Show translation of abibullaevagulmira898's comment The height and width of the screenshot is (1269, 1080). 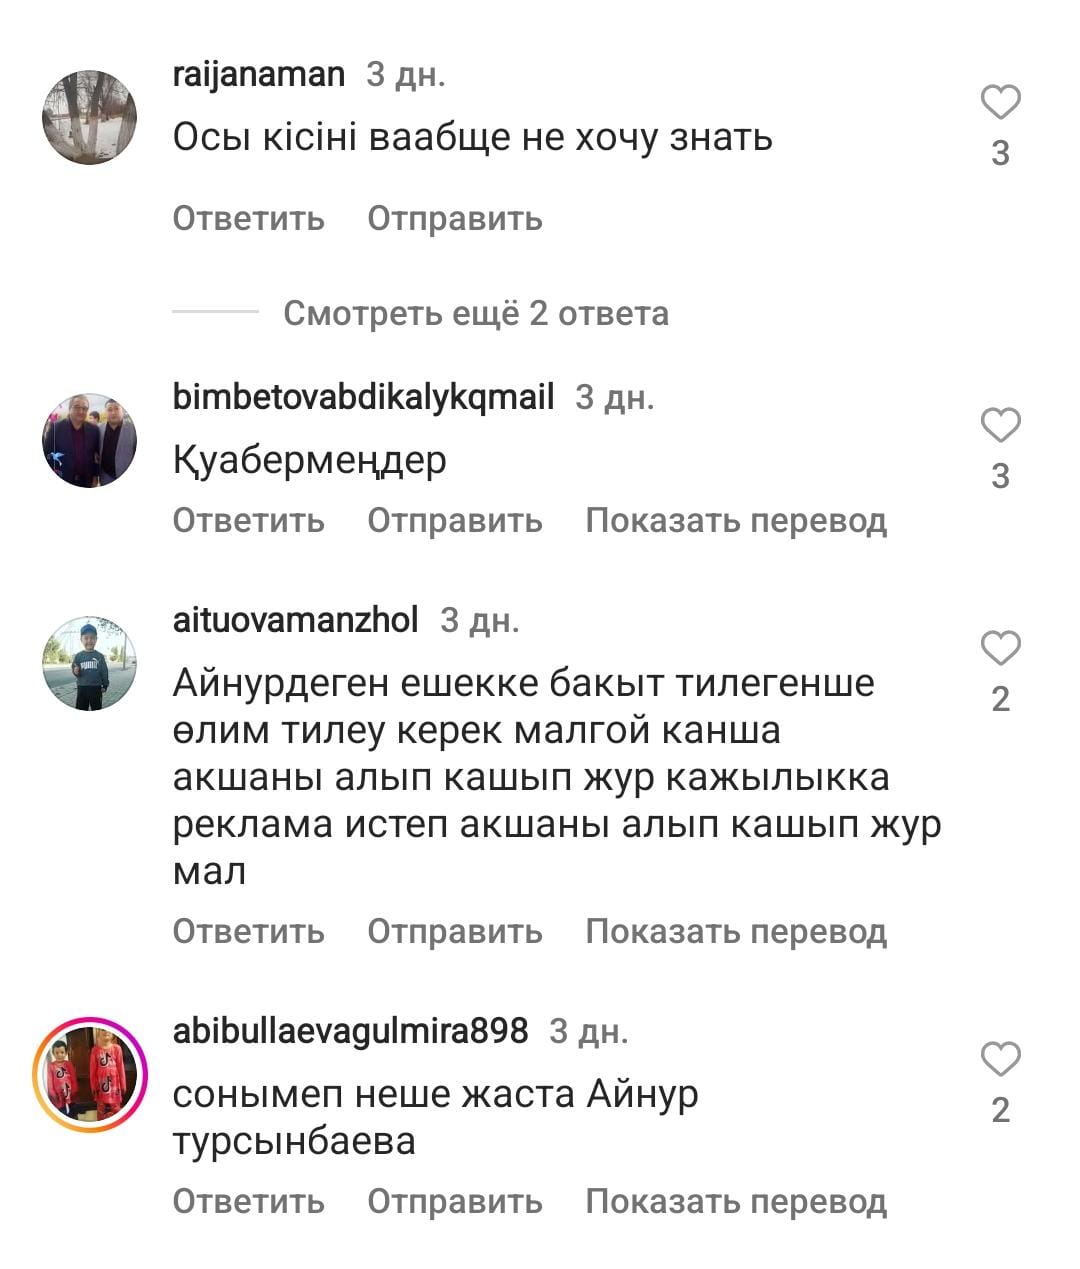click(736, 1201)
